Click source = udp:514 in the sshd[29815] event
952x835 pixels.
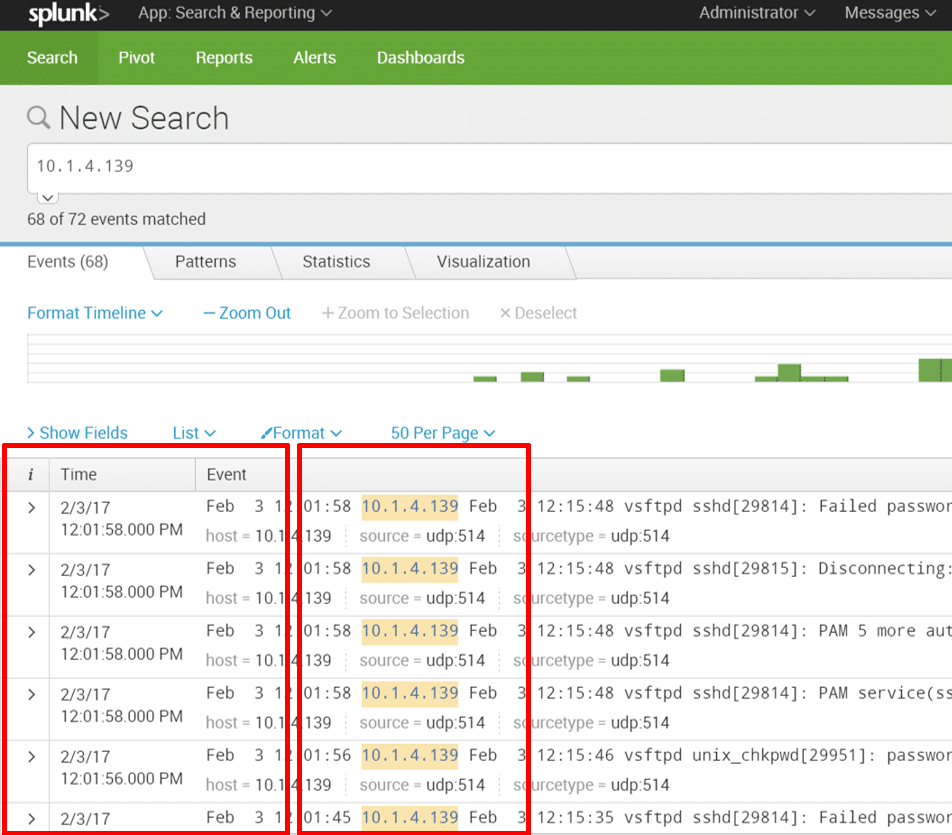423,598
